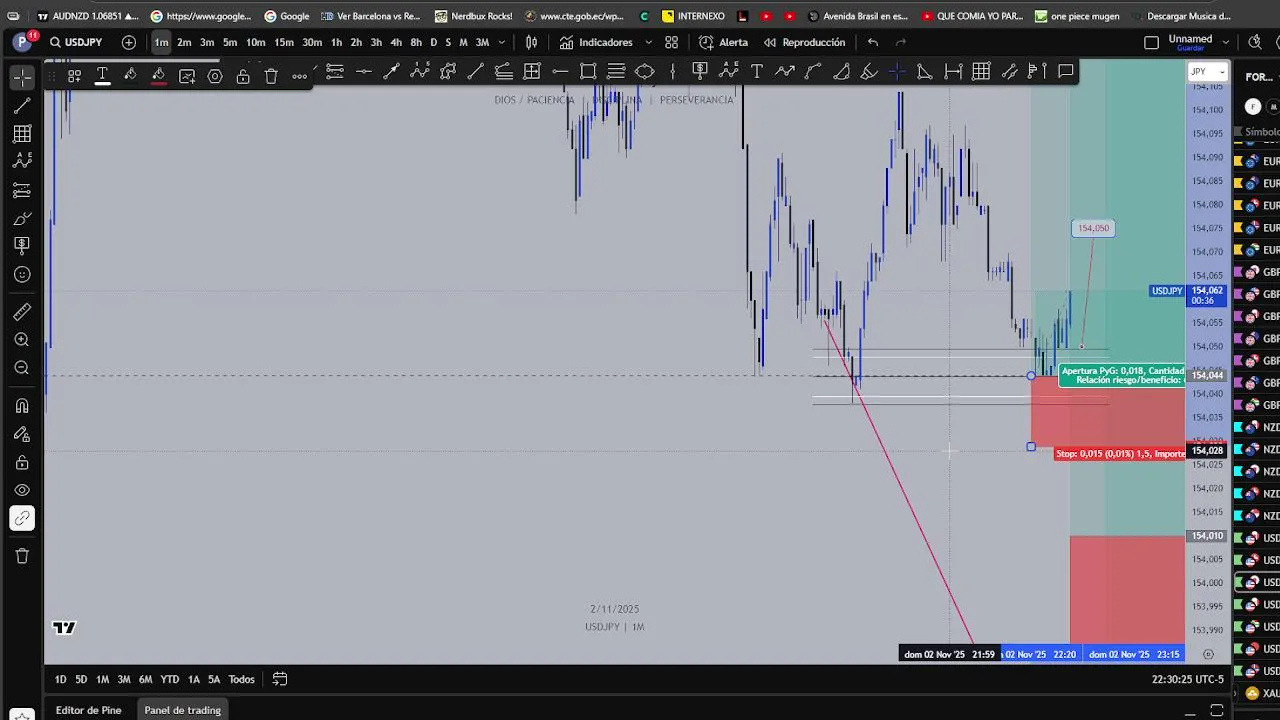1280x720 pixels.
Task: Open the Editor de Pine tab
Action: click(88, 710)
